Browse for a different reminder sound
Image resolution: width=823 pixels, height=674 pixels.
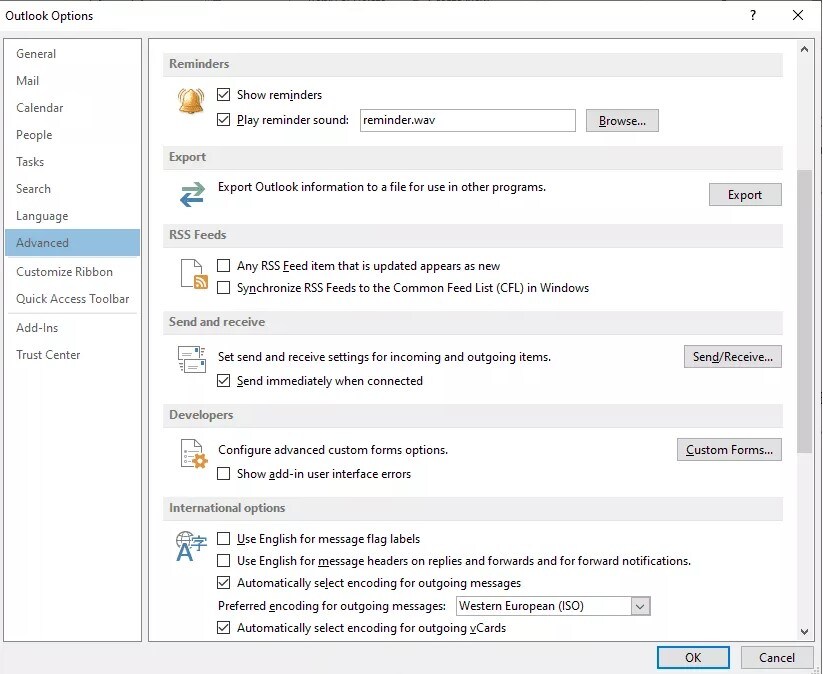[622, 120]
